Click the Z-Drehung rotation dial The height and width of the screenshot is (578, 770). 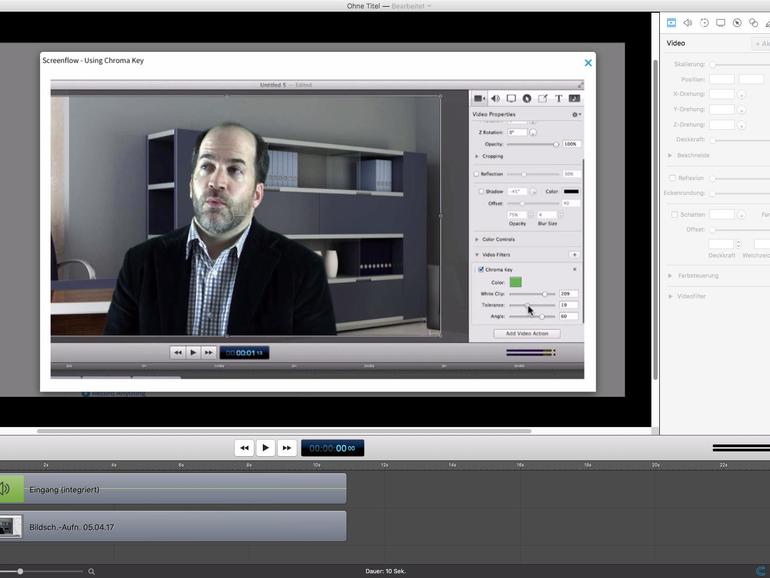coord(742,125)
